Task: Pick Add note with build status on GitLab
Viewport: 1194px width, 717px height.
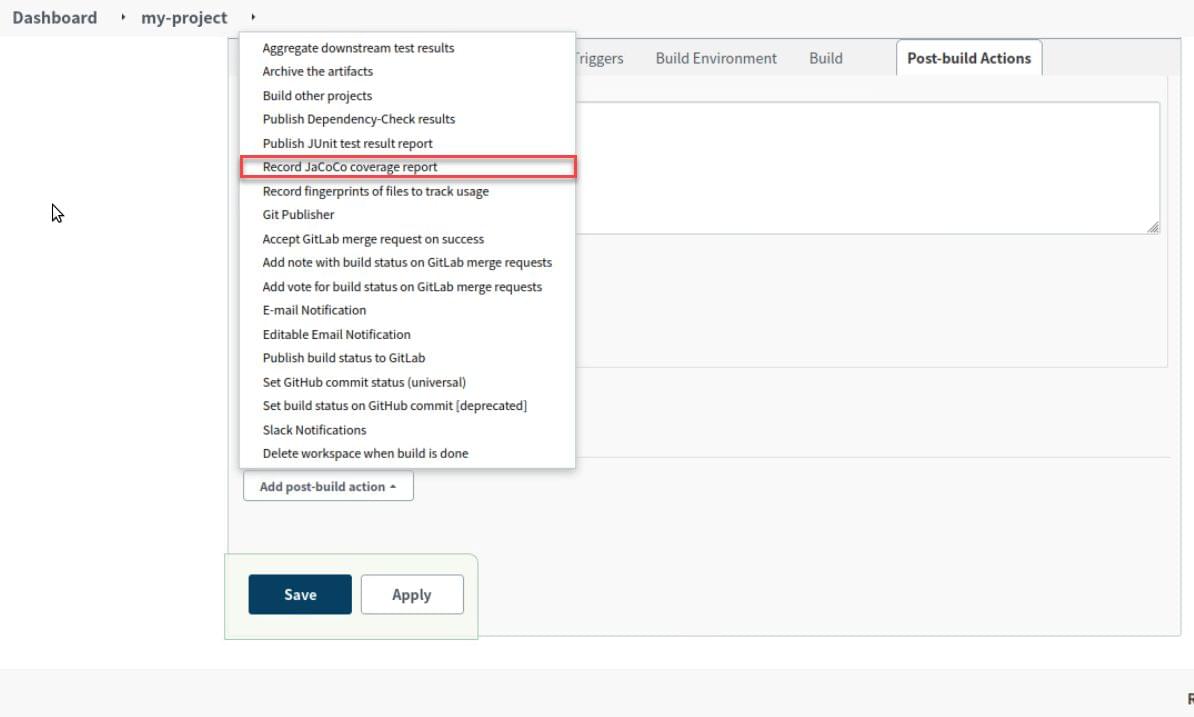Action: pos(407,263)
